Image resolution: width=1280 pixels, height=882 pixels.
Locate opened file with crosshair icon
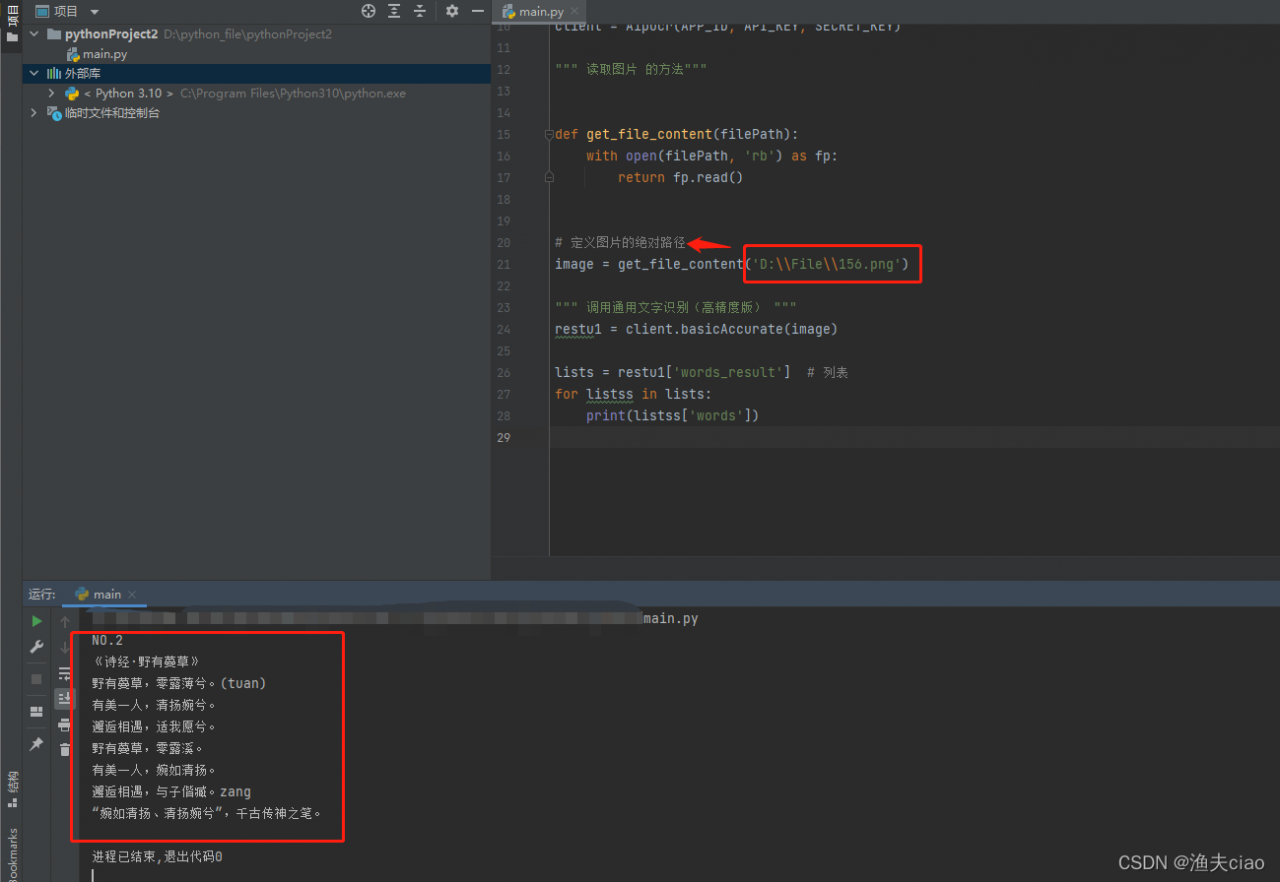(368, 11)
